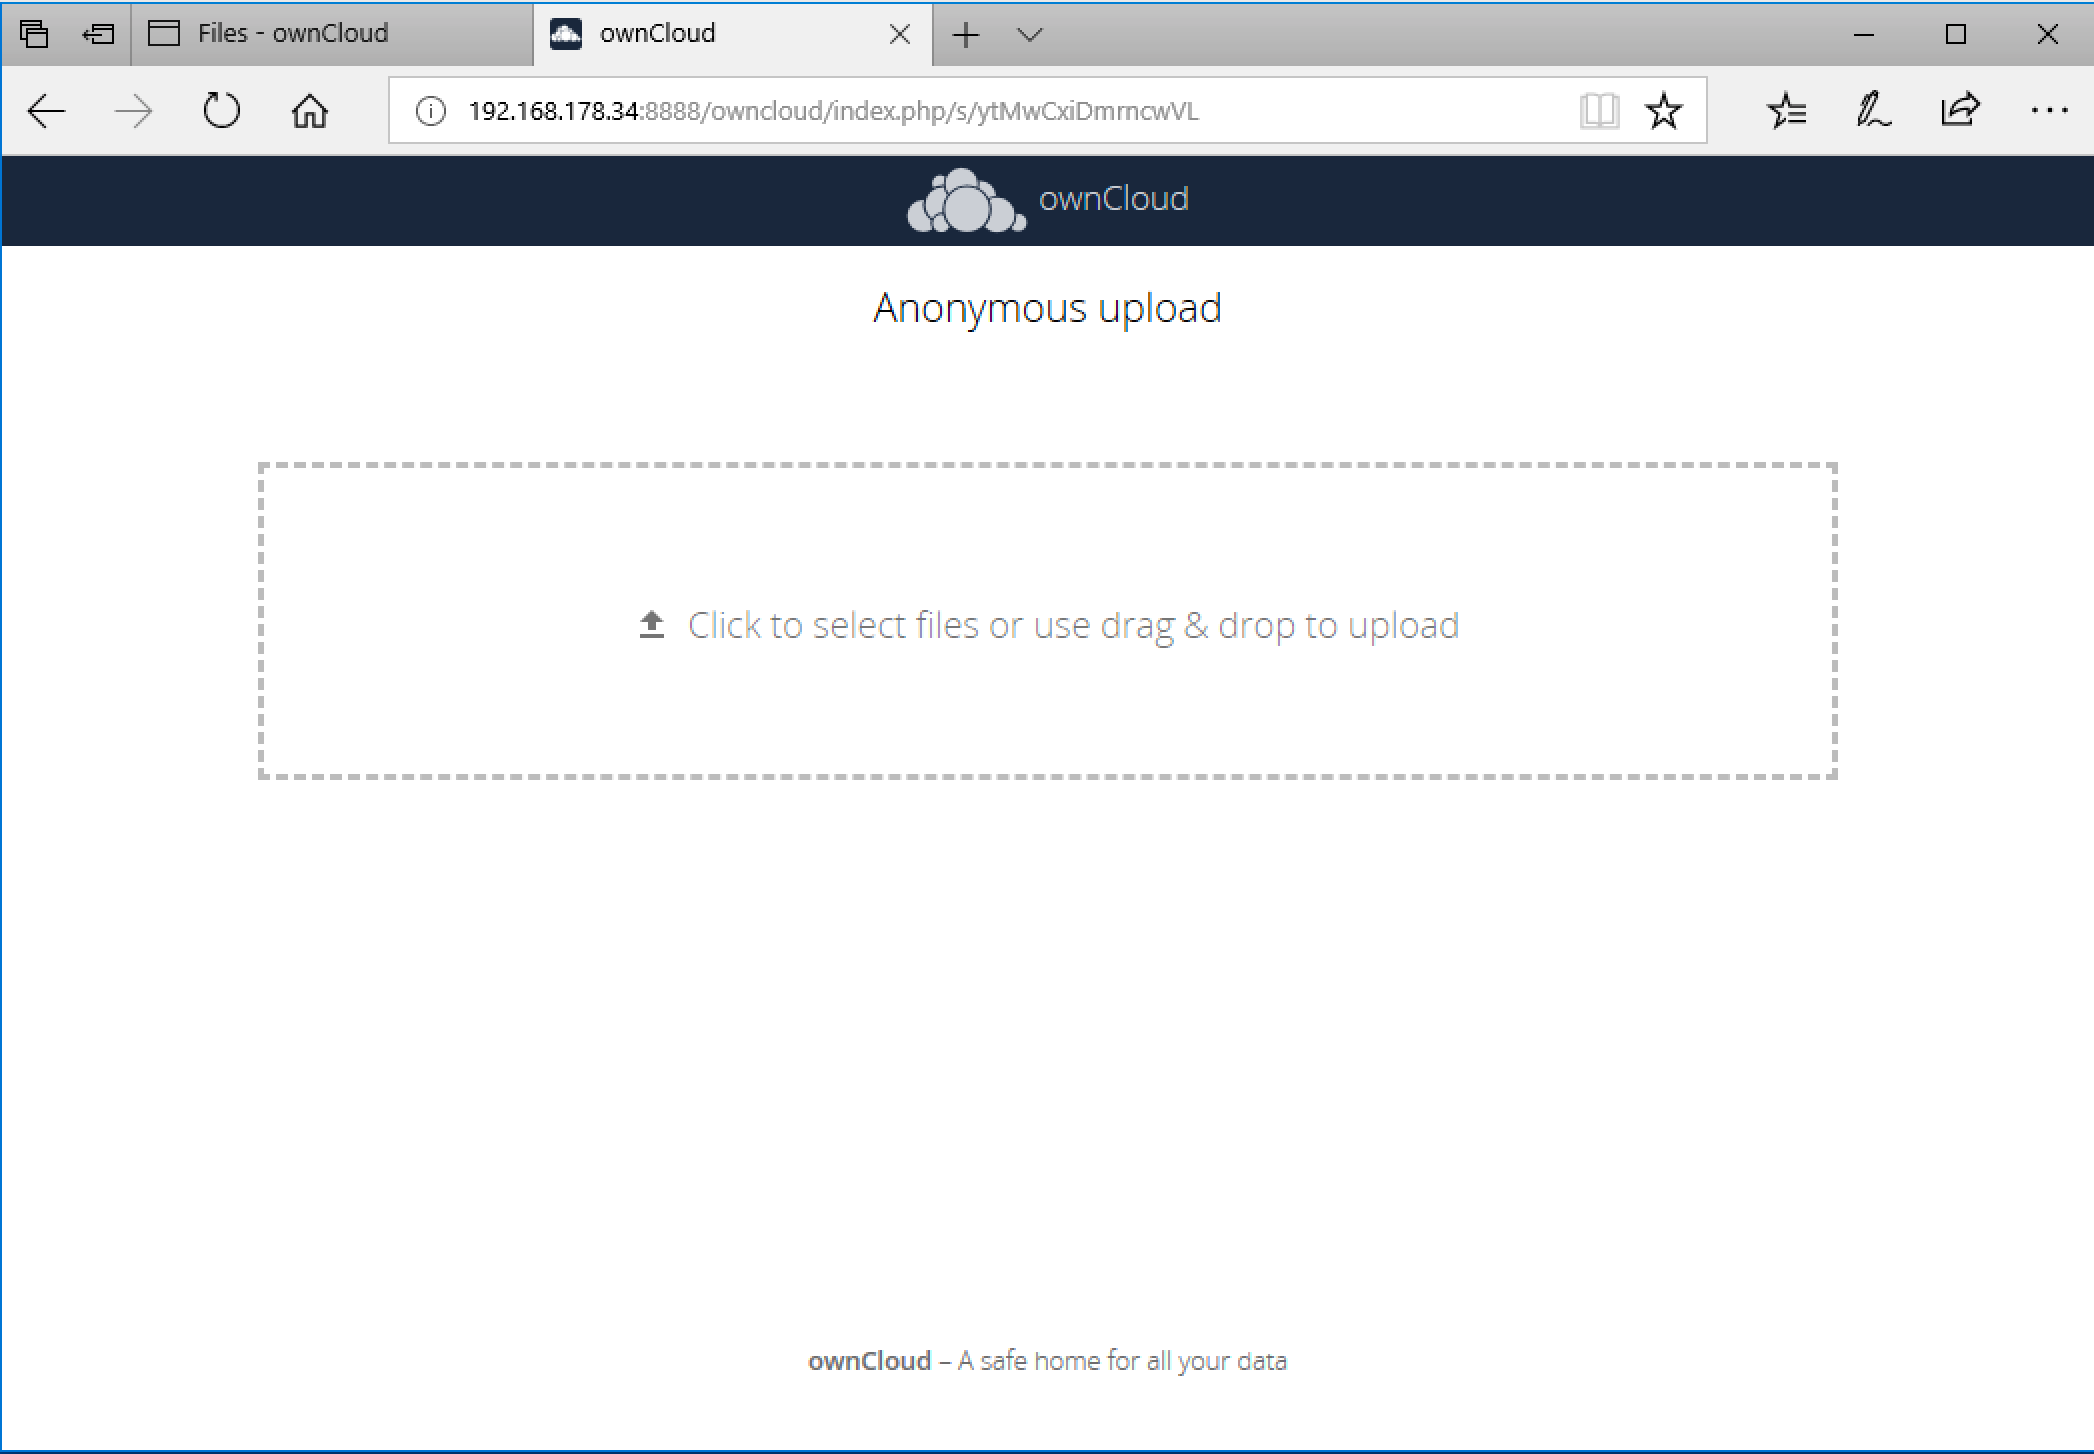The width and height of the screenshot is (2094, 1454).
Task: Click the ownCloud footer link
Action: (869, 1361)
